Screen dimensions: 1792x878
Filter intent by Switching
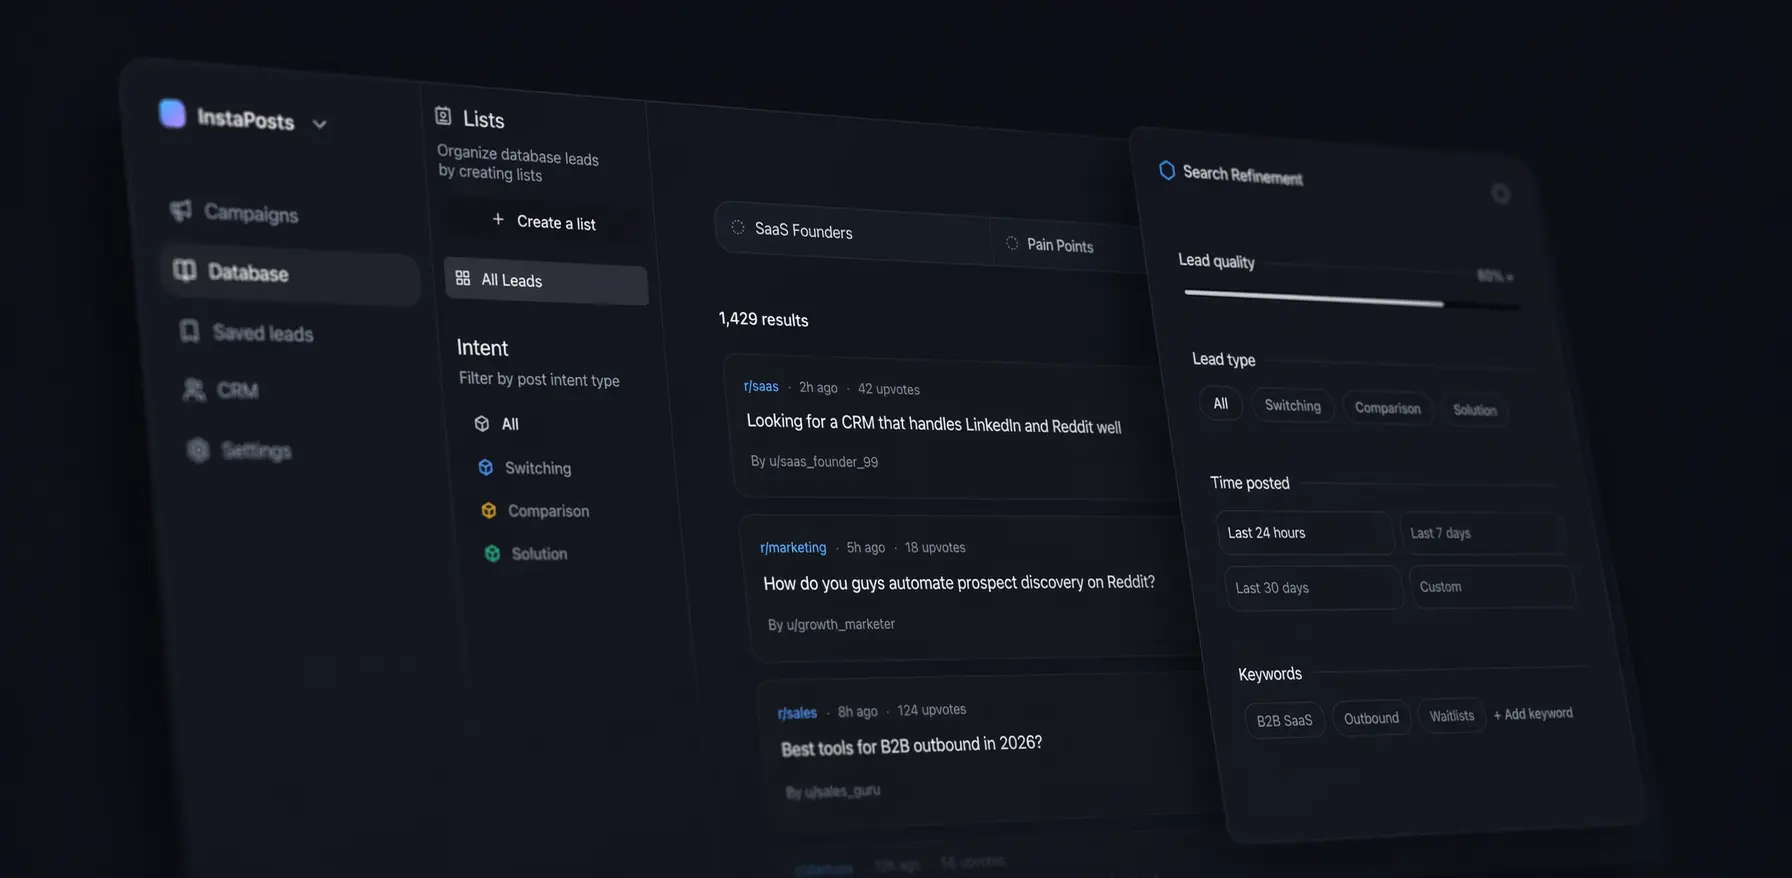tap(538, 468)
